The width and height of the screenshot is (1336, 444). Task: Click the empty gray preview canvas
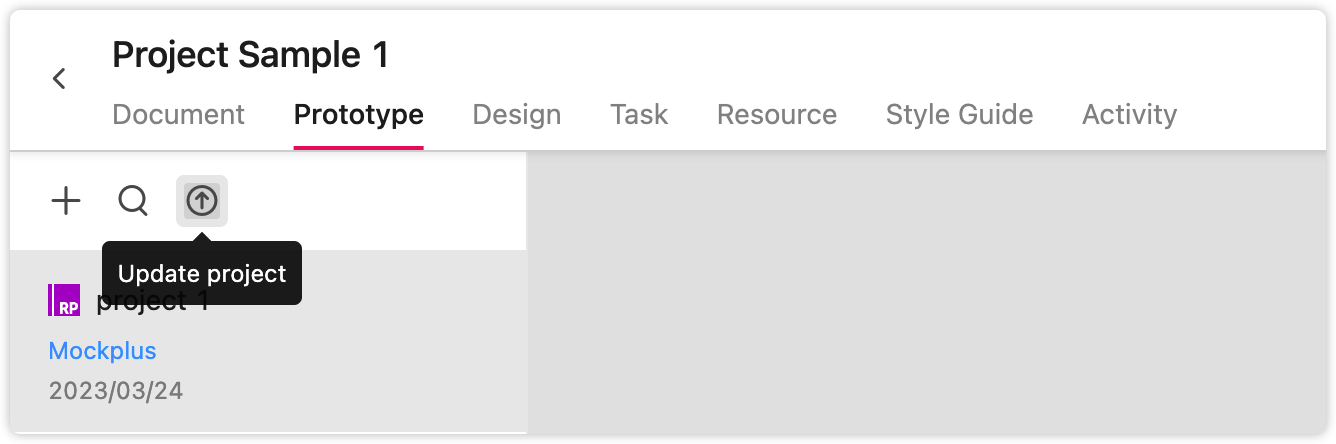(x=927, y=293)
